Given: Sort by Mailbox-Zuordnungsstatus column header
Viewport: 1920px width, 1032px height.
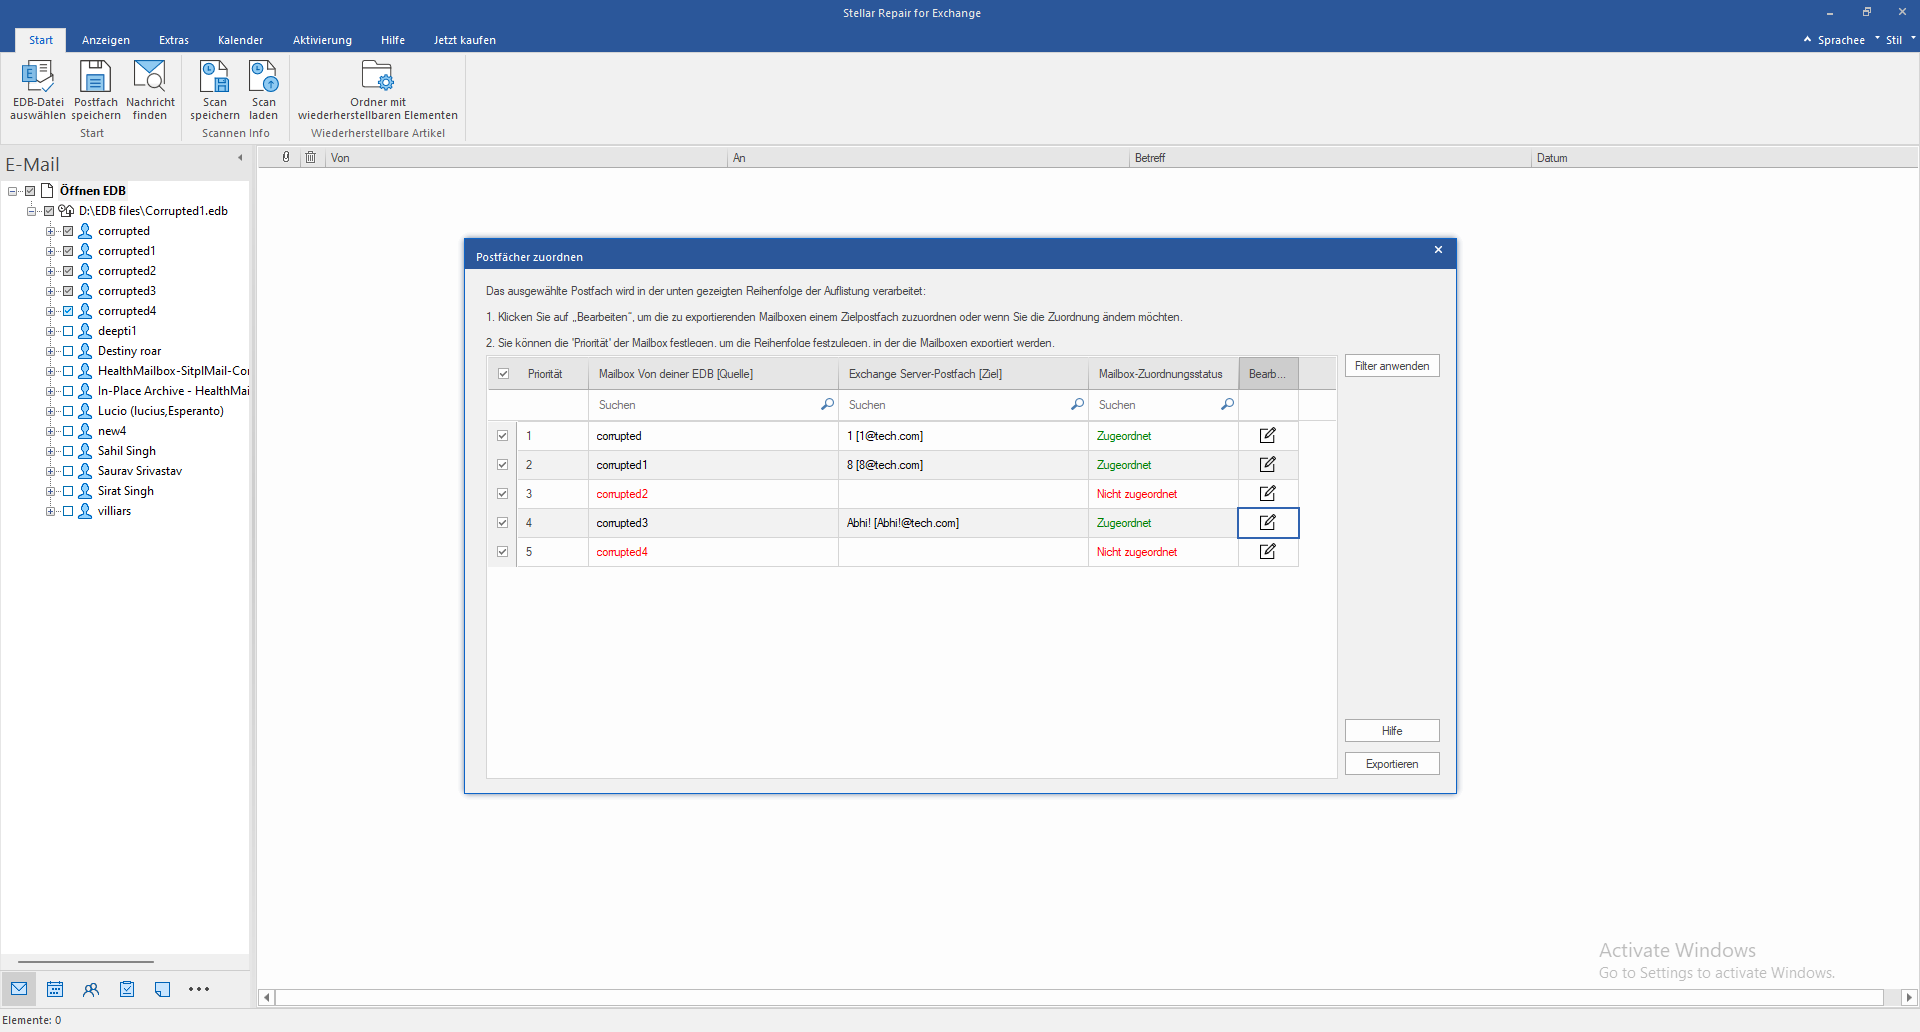Looking at the screenshot, I should tap(1163, 374).
